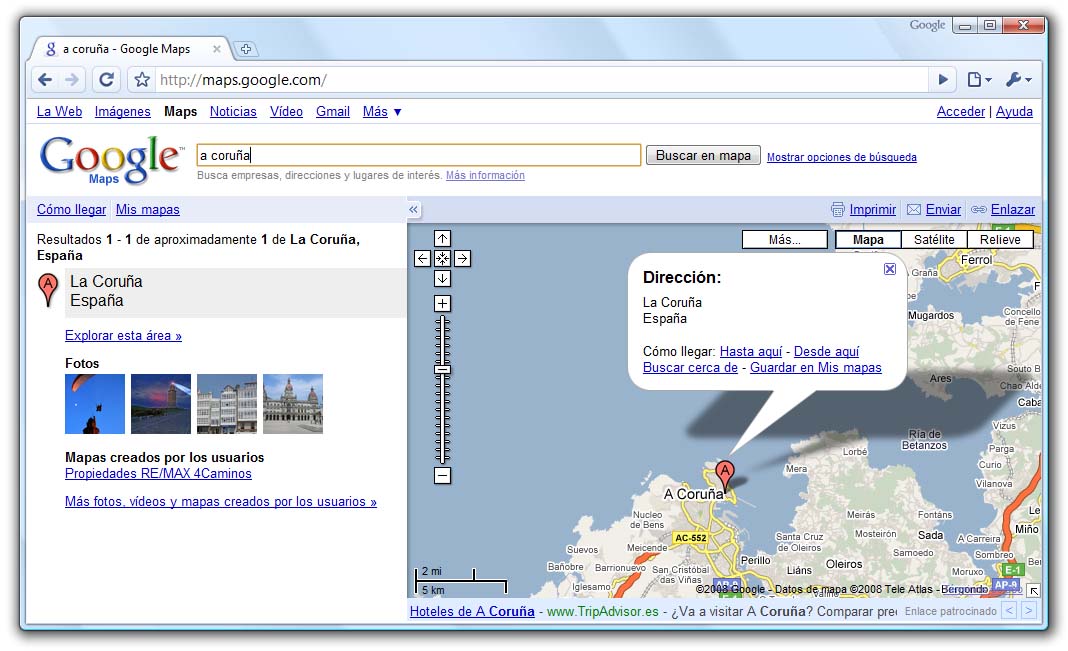
Task: Open the lighthouse at night photo thumbnail
Action: [x=161, y=404]
